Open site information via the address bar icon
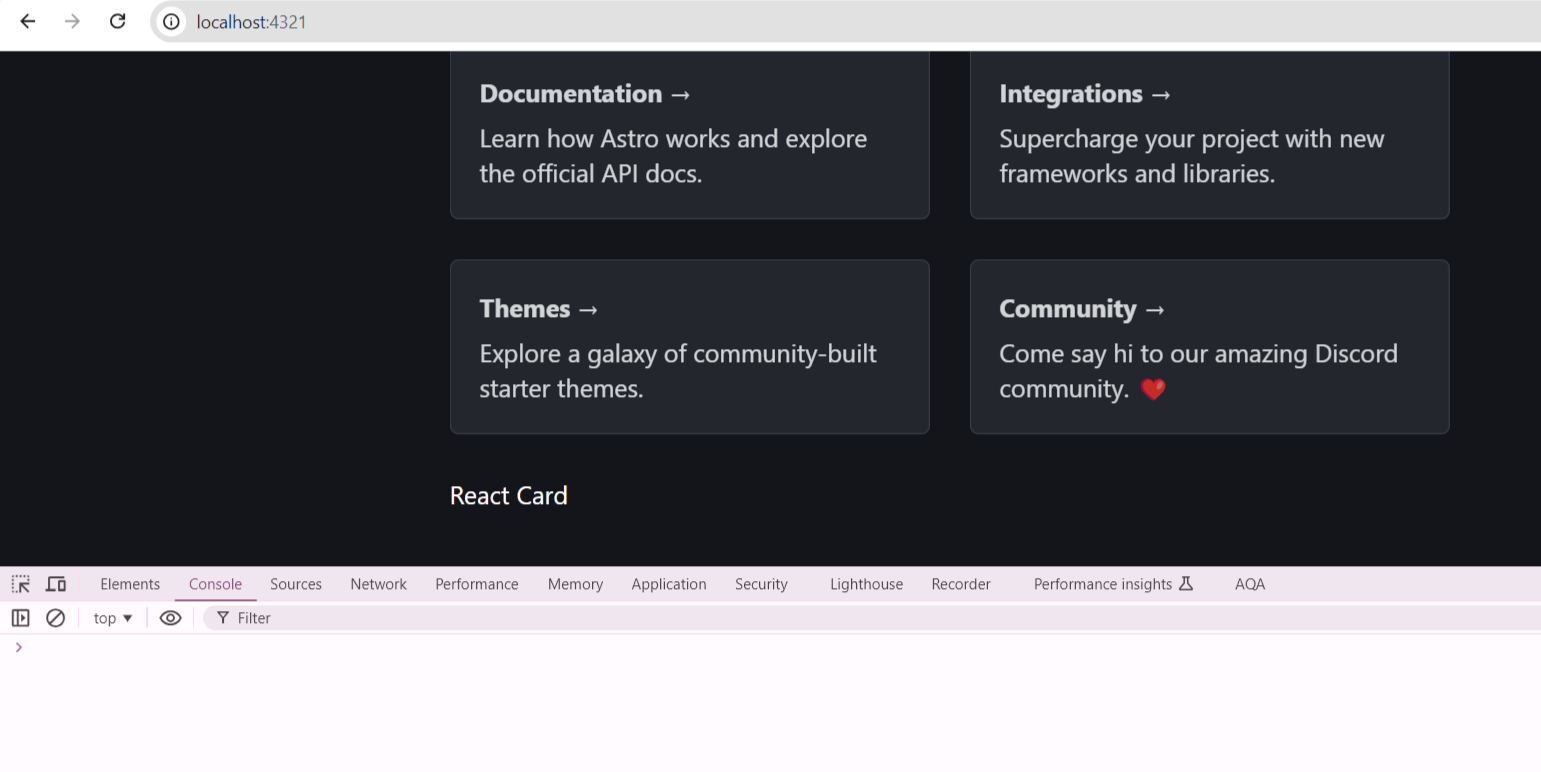 click(x=170, y=21)
